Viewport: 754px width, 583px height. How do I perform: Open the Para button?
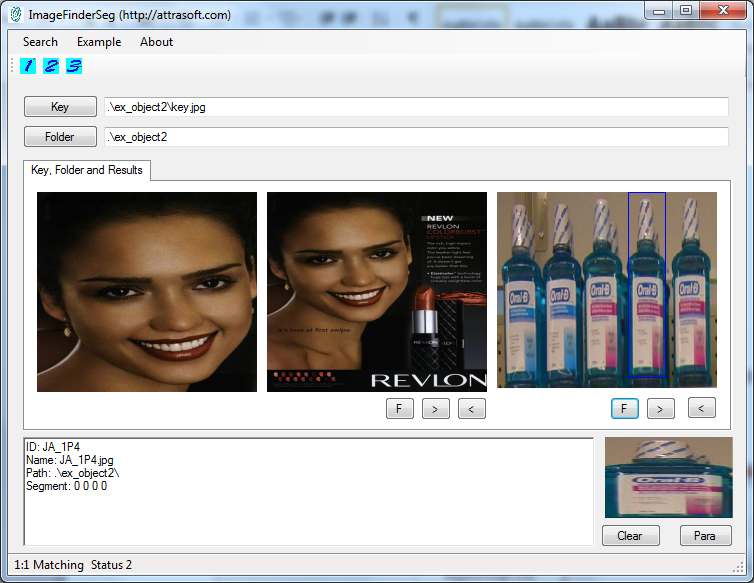tap(705, 536)
